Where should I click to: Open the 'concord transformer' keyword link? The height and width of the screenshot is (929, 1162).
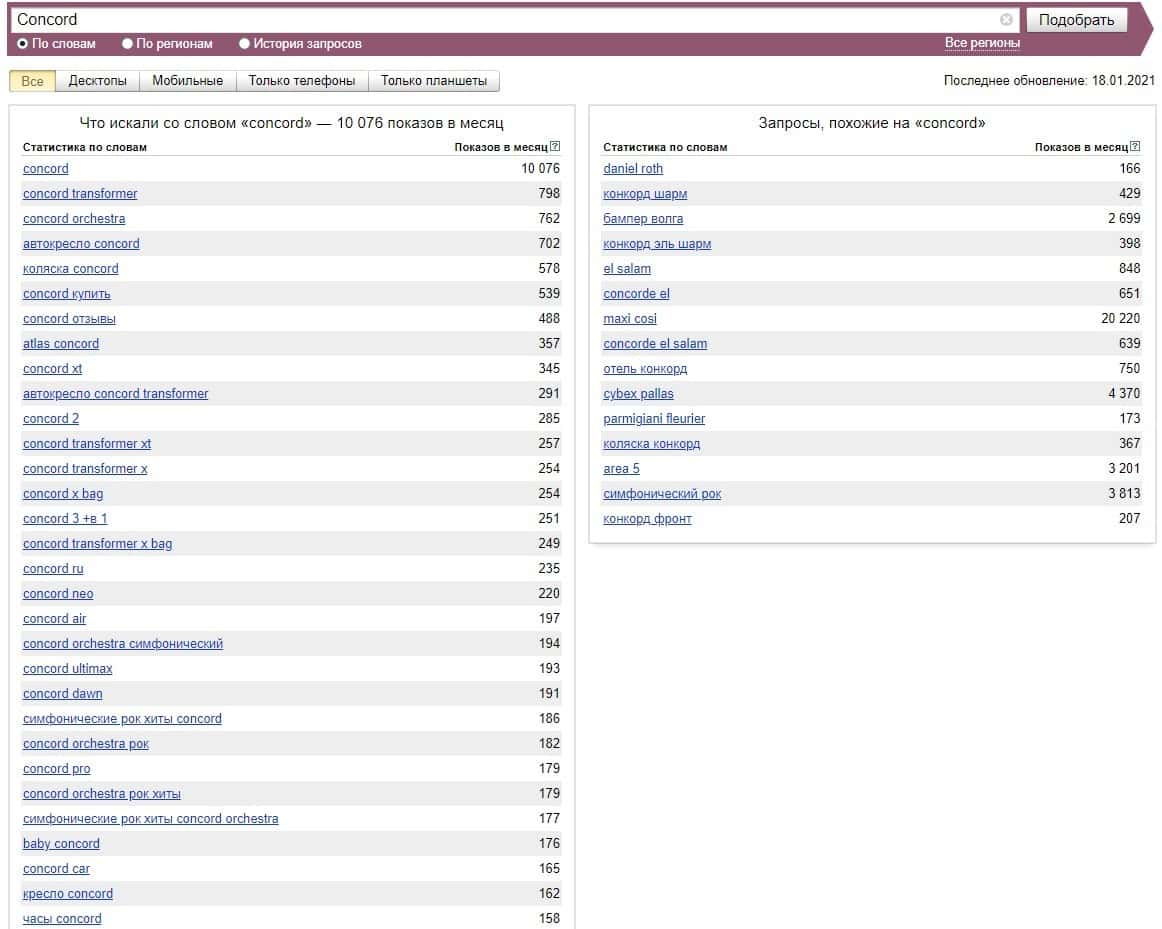[x=80, y=194]
